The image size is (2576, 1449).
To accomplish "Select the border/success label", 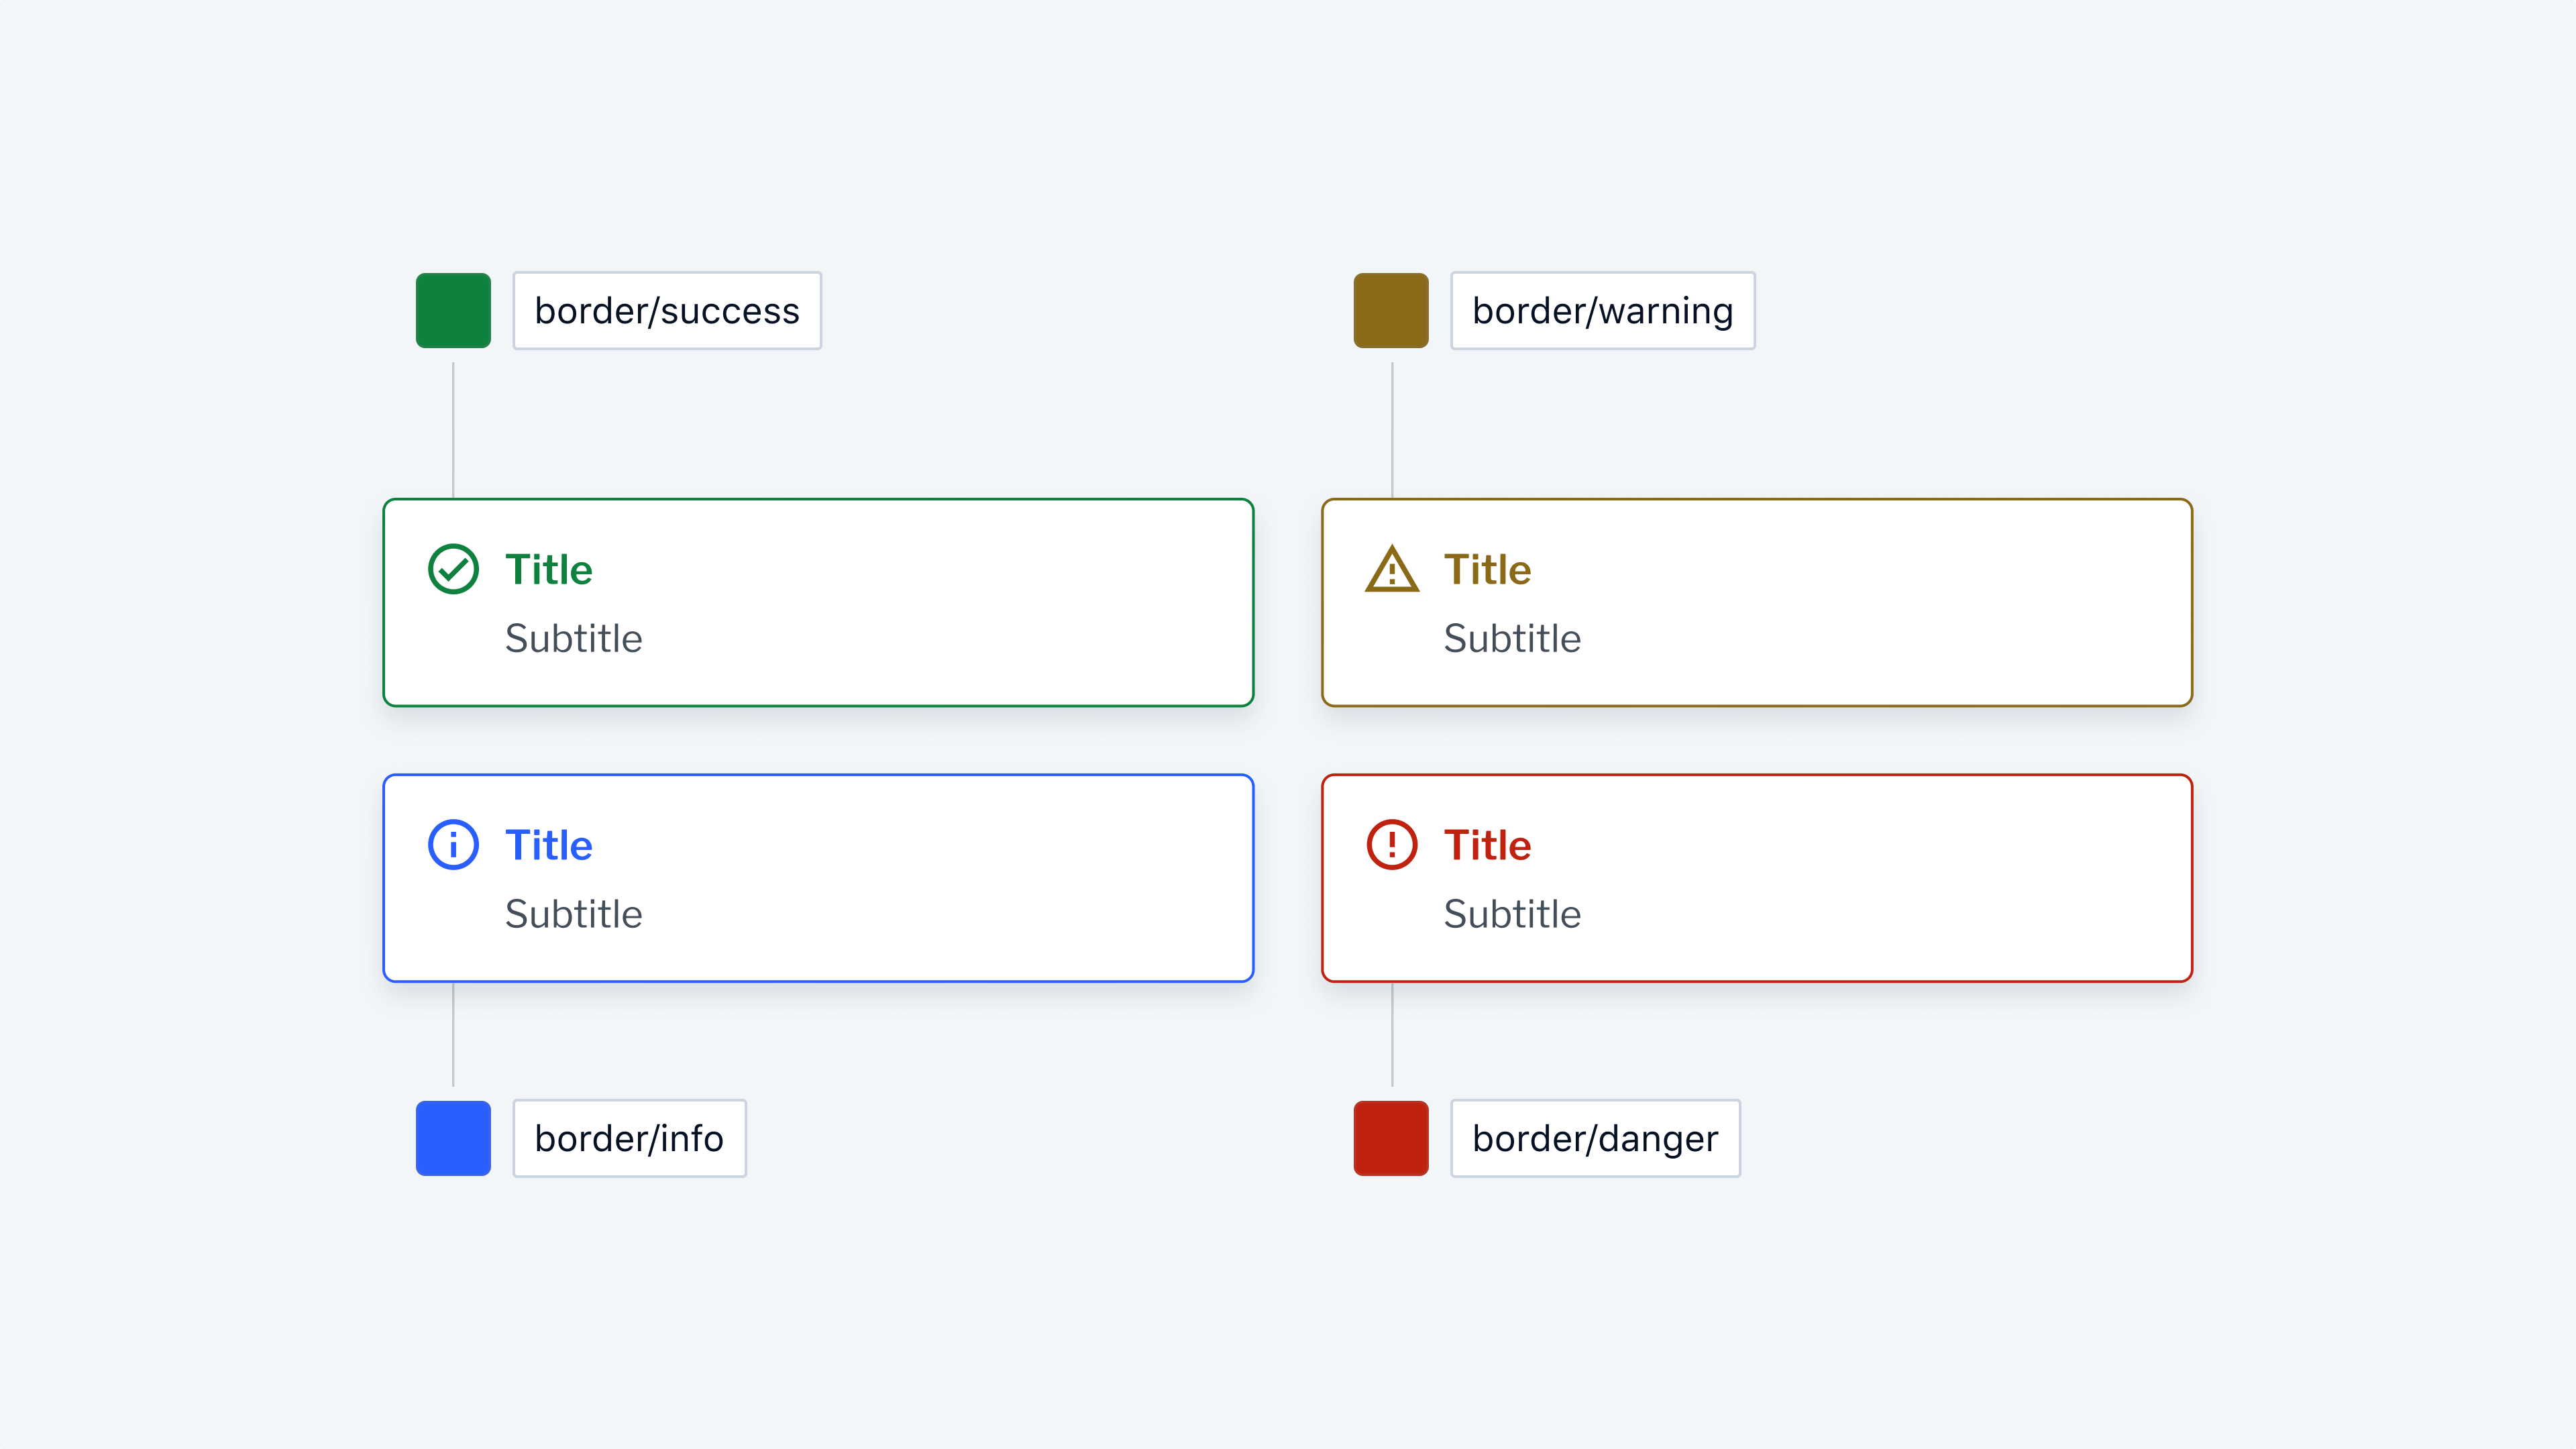I will 667,311.
